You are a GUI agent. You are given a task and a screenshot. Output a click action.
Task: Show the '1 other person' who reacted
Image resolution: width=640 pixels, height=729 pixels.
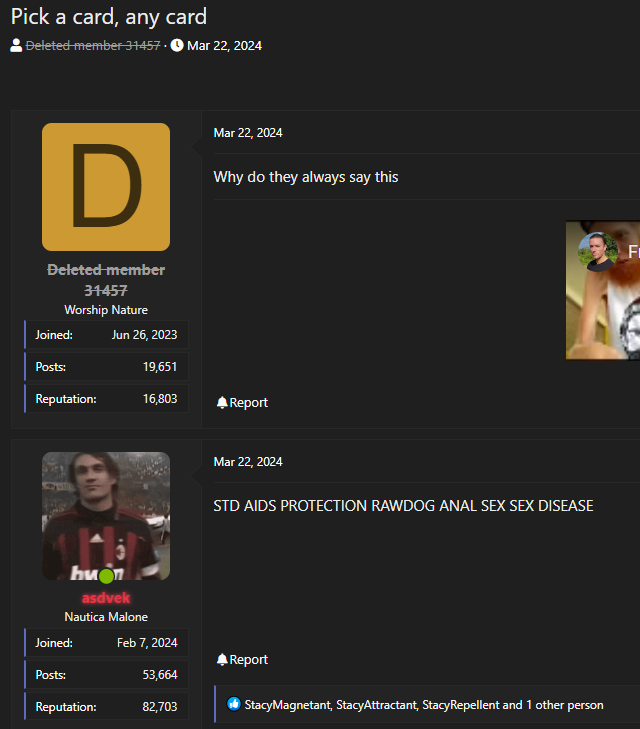566,704
